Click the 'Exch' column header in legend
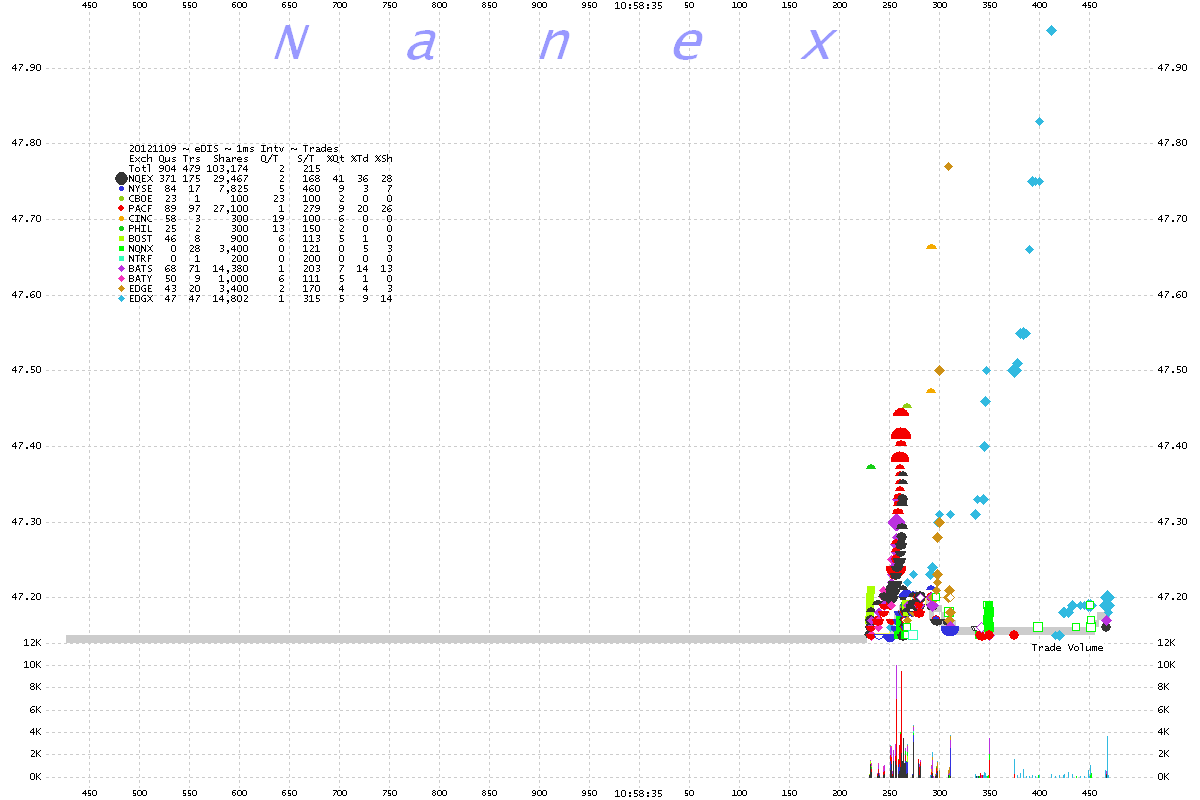 tap(141, 159)
